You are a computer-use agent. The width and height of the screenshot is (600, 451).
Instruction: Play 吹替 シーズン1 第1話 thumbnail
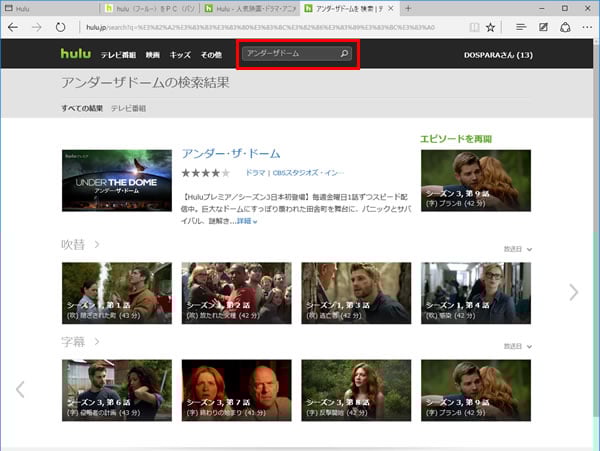pyautogui.click(x=117, y=293)
